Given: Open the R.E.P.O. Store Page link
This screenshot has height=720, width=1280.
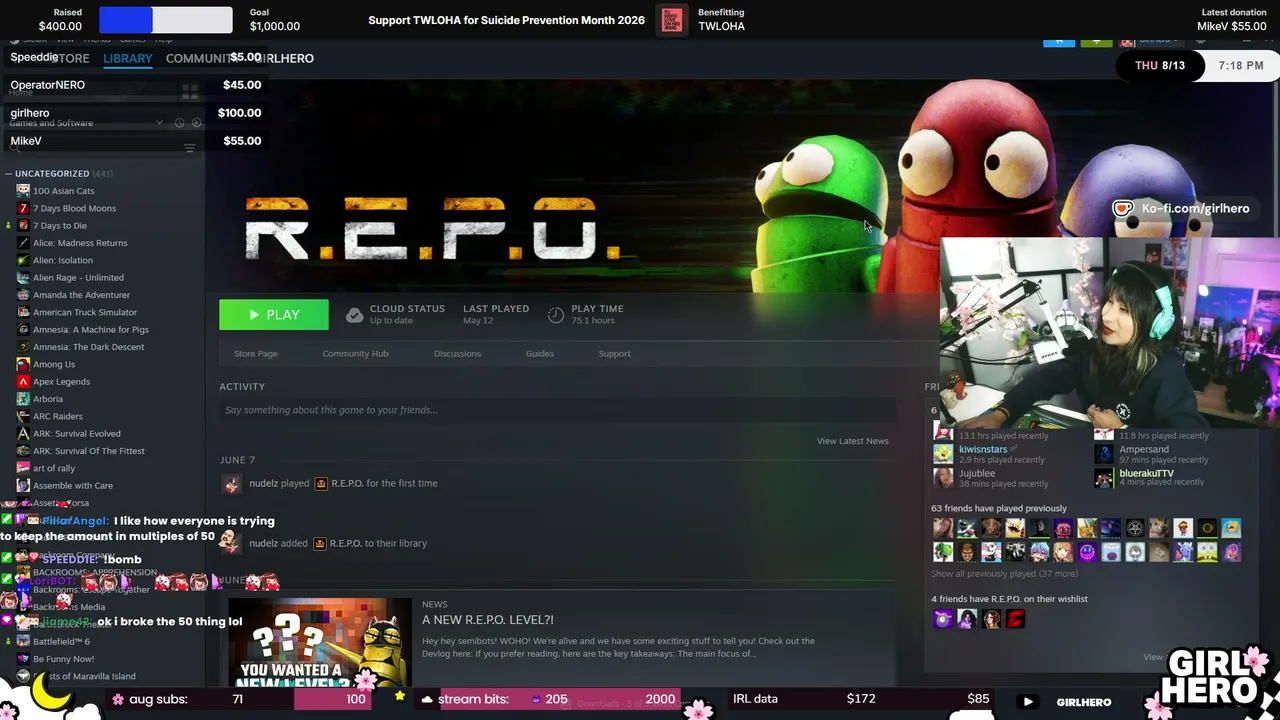Looking at the screenshot, I should (x=256, y=353).
